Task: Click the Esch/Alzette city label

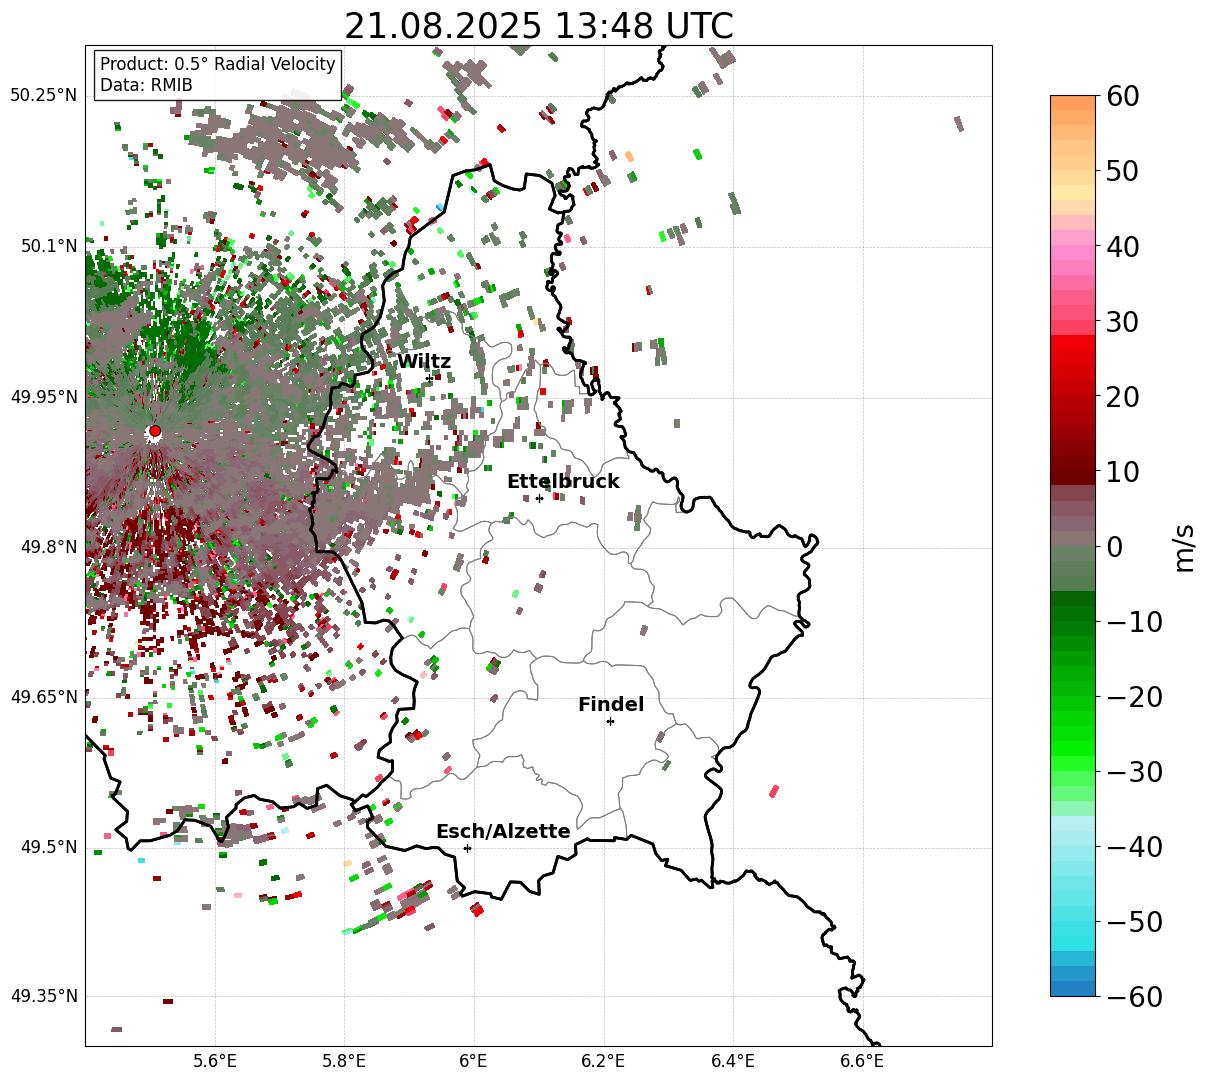Action: 503,832
